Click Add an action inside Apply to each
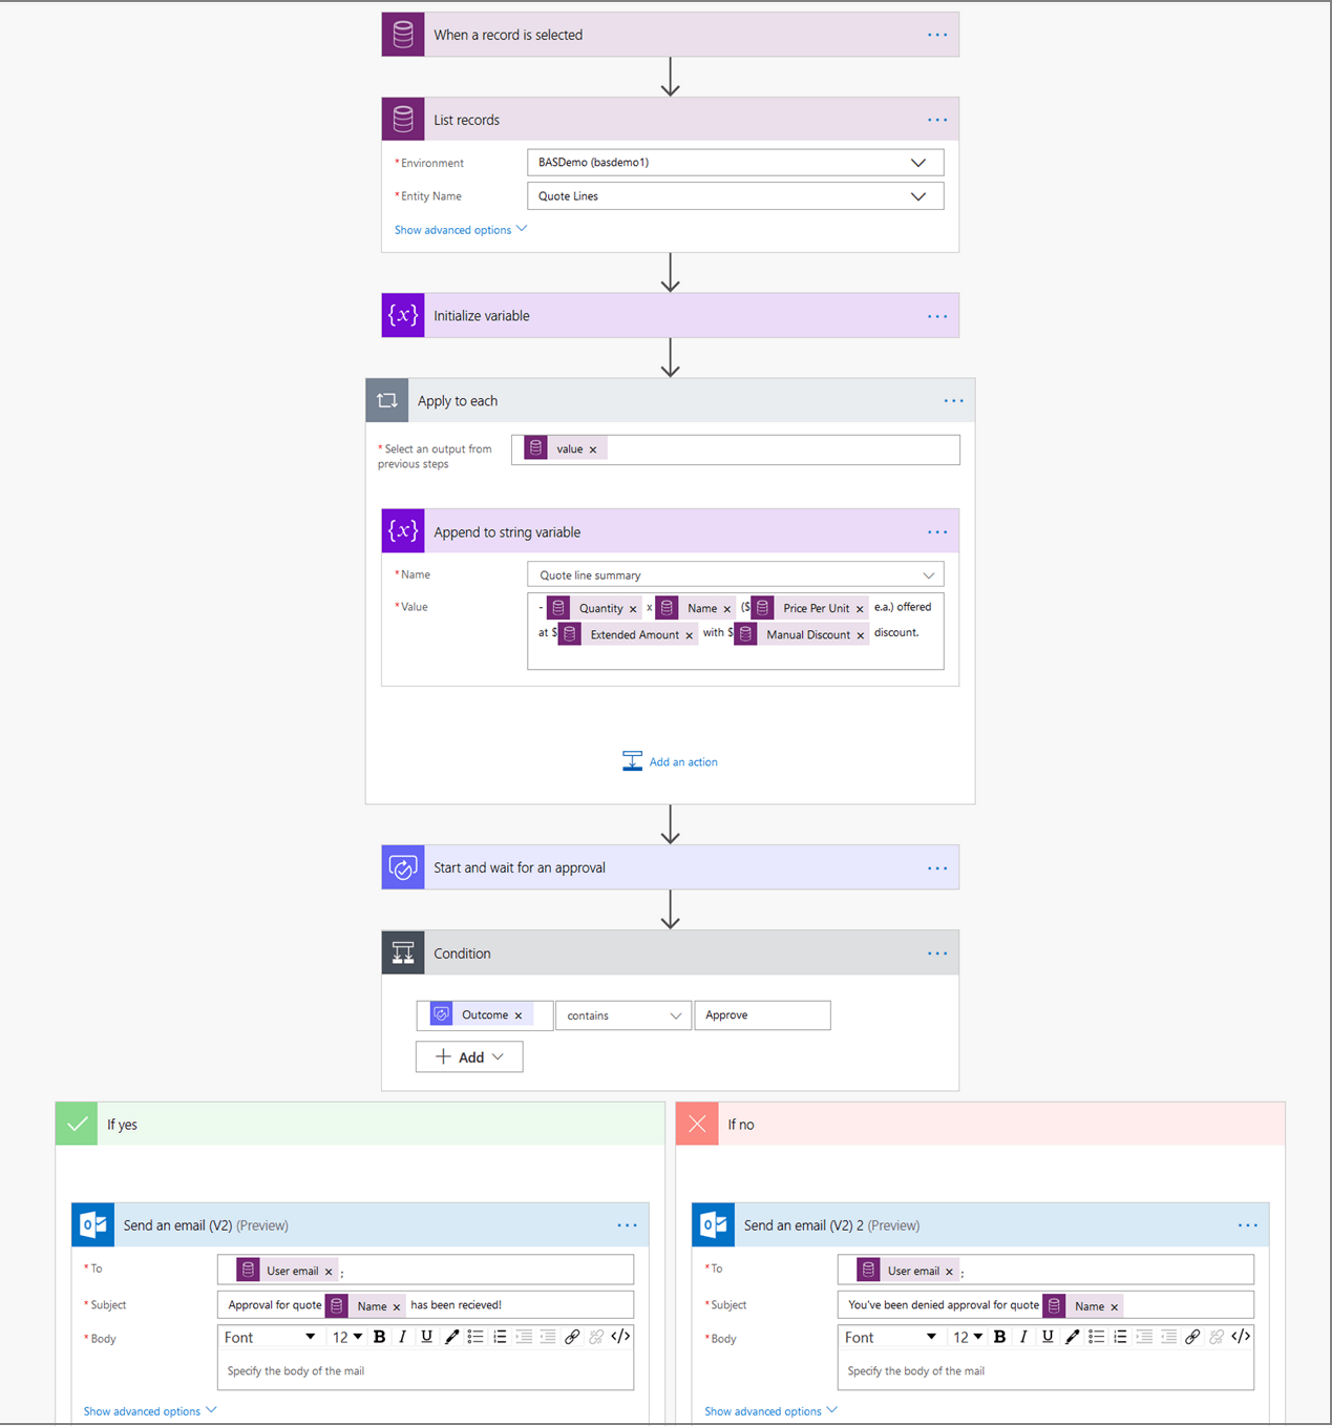Viewport: 1332px width, 1426px height. [683, 761]
